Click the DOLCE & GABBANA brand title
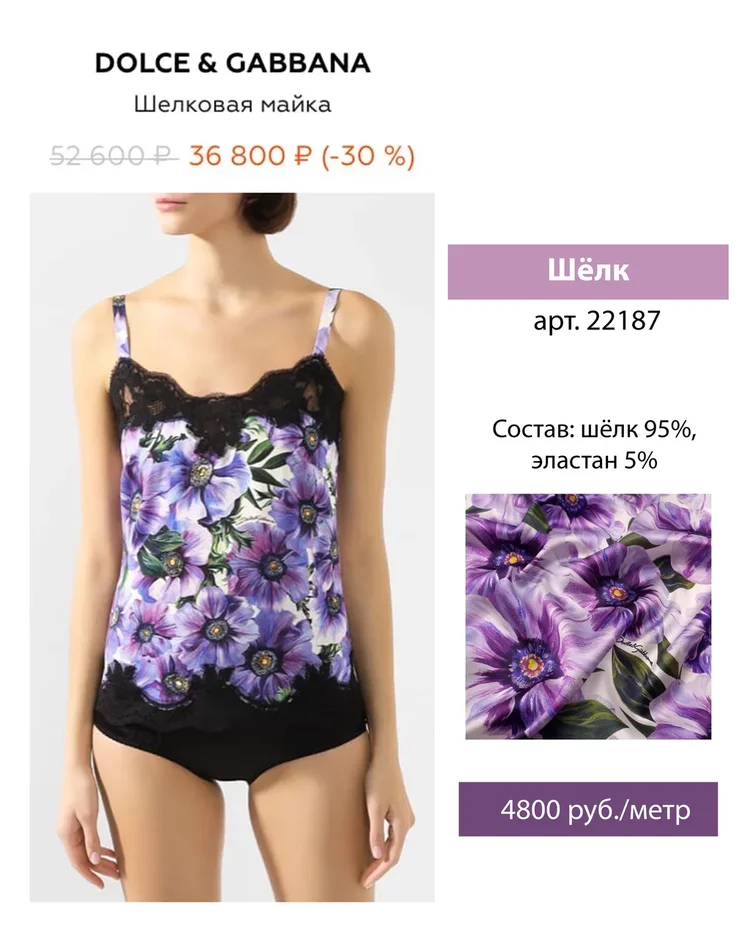The height and width of the screenshot is (937, 750). (232, 63)
